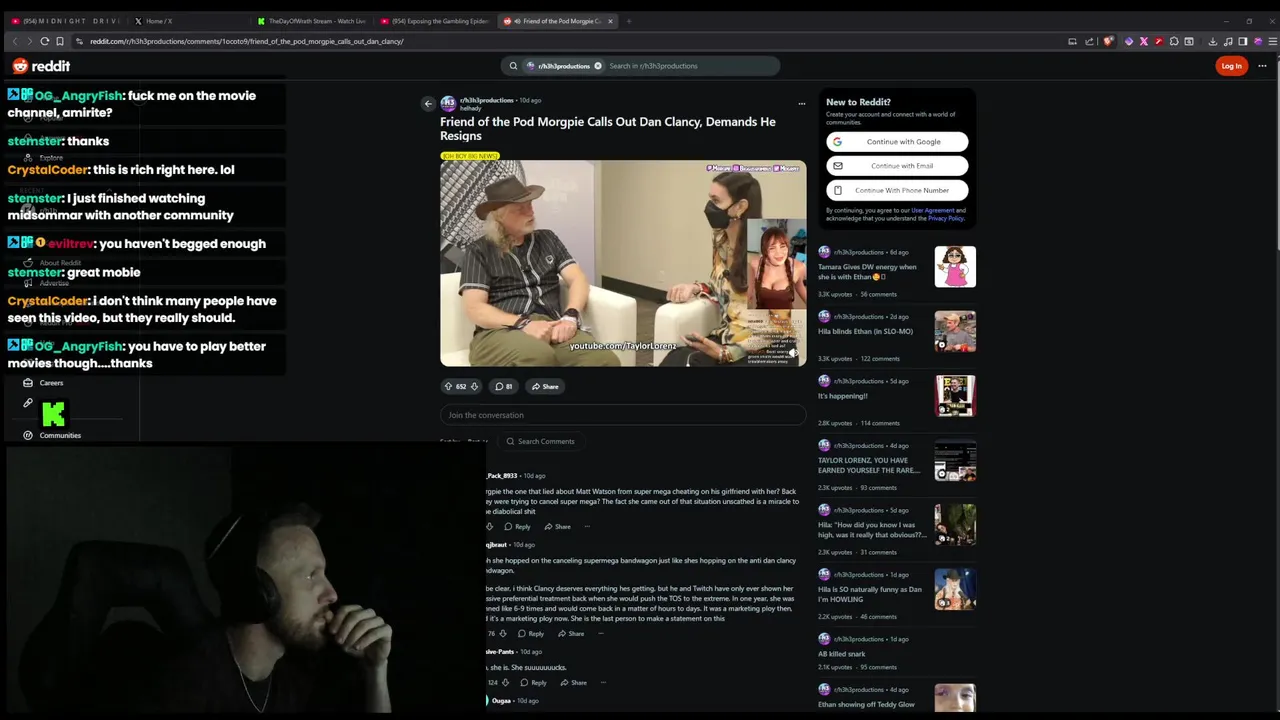
Task: Select Continue with Email
Action: [897, 166]
